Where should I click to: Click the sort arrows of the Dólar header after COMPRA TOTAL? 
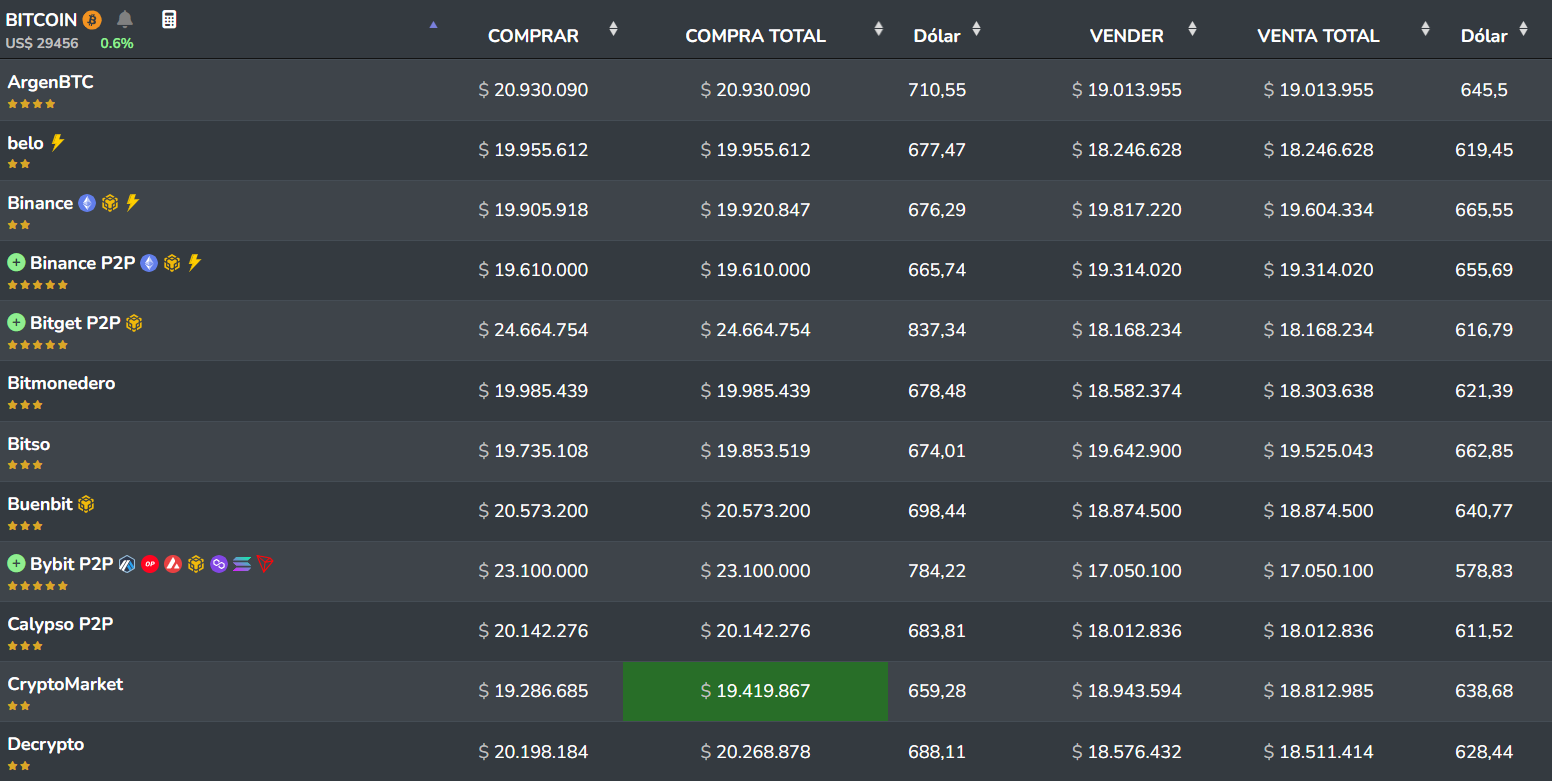click(976, 29)
